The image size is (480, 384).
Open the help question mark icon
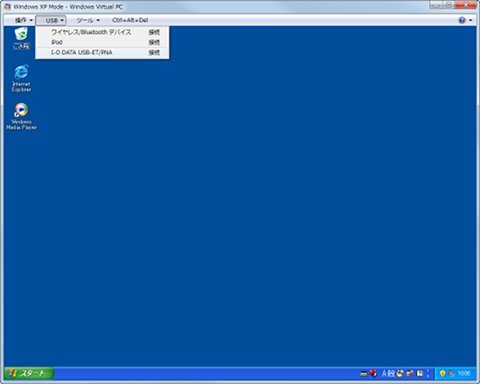462,20
